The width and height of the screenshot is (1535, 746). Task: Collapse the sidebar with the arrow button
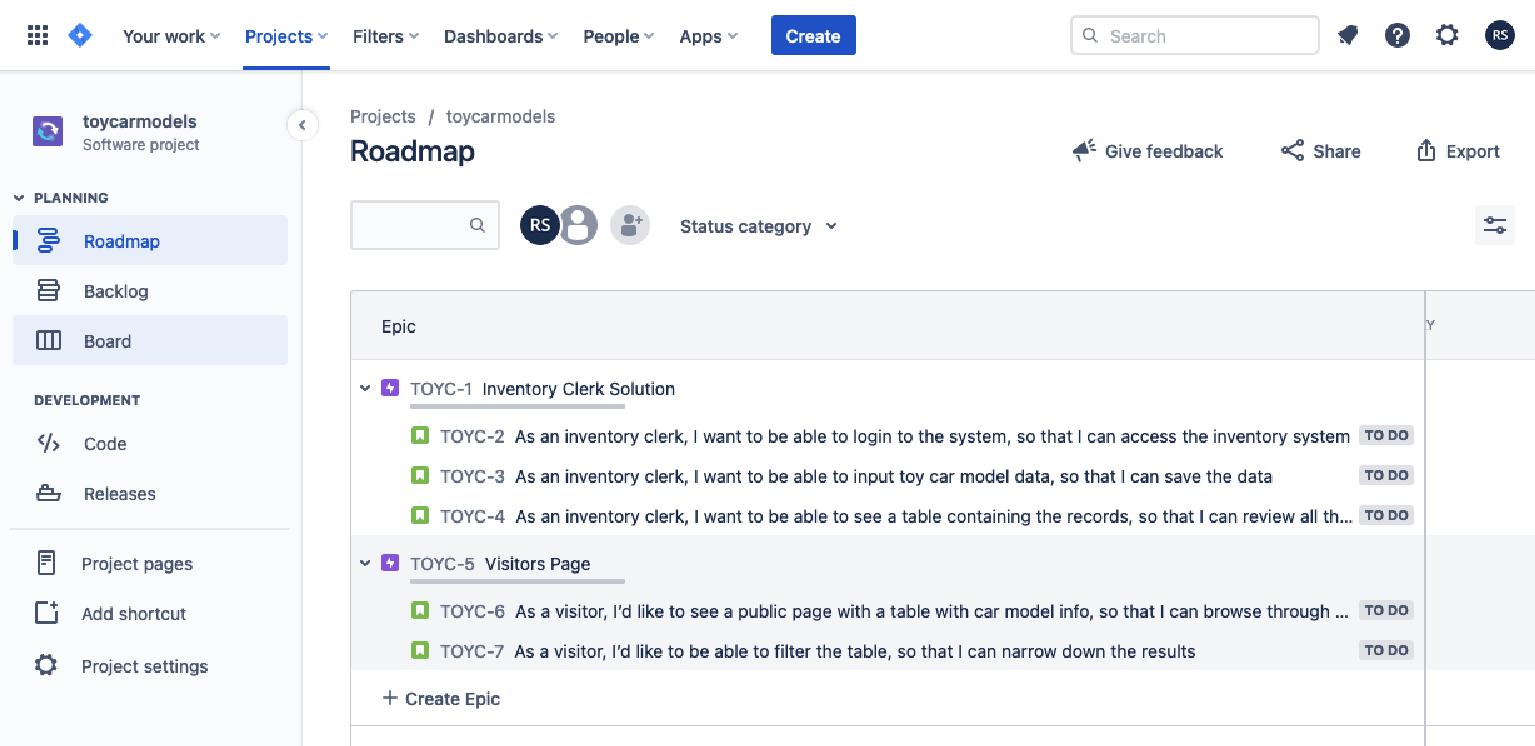coord(302,125)
